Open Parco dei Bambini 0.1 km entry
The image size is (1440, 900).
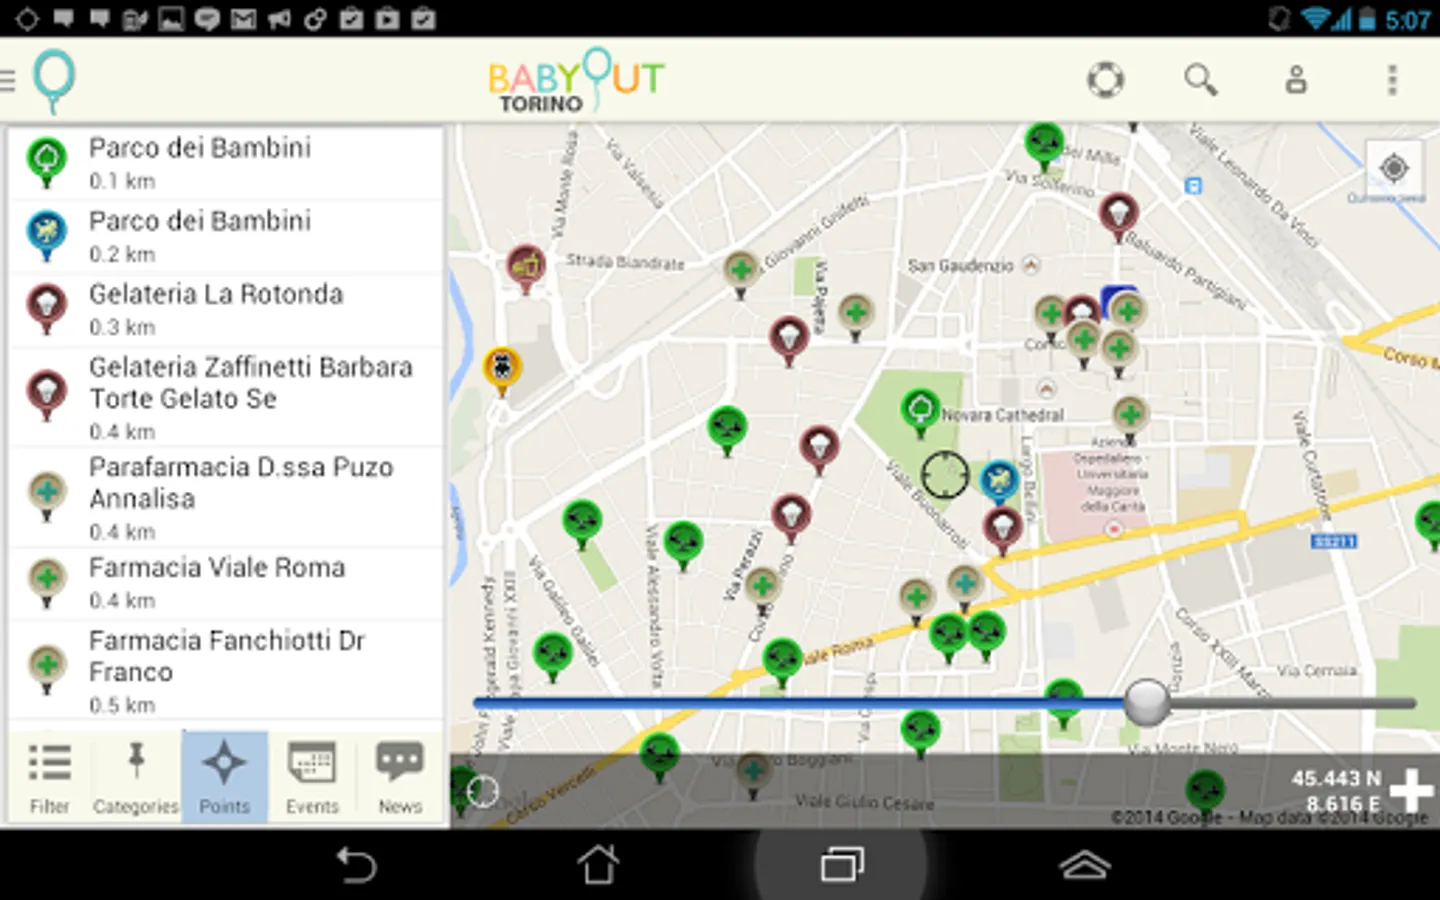tap(226, 164)
